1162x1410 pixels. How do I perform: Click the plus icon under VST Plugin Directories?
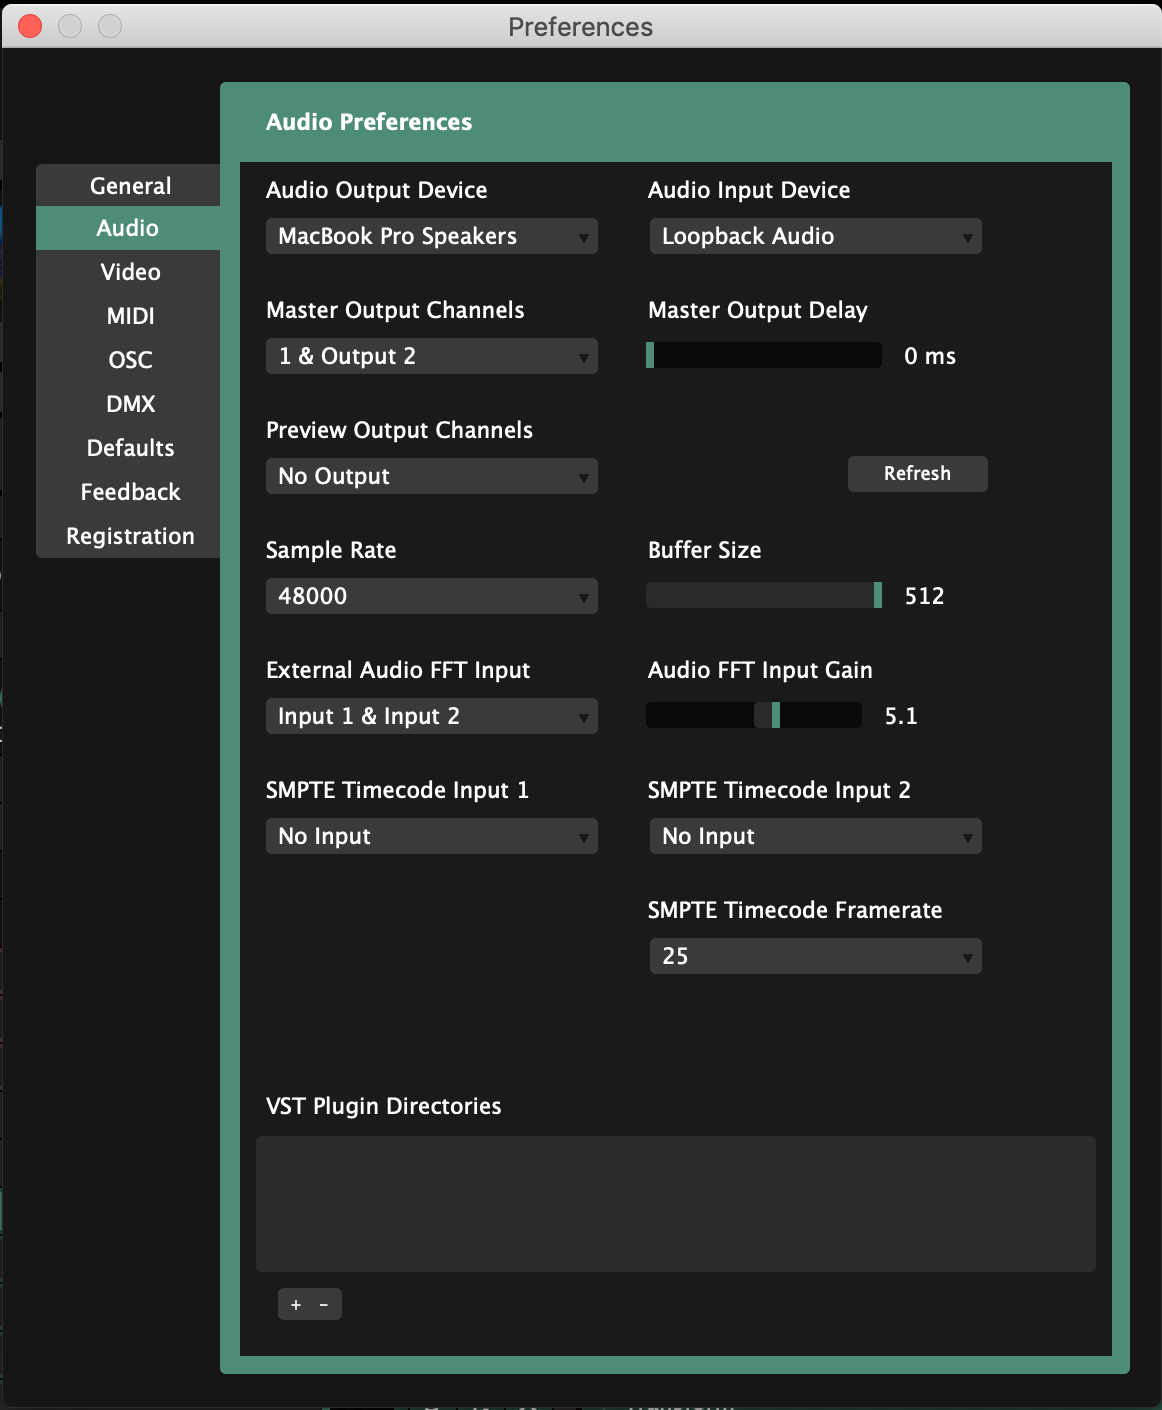296,1305
